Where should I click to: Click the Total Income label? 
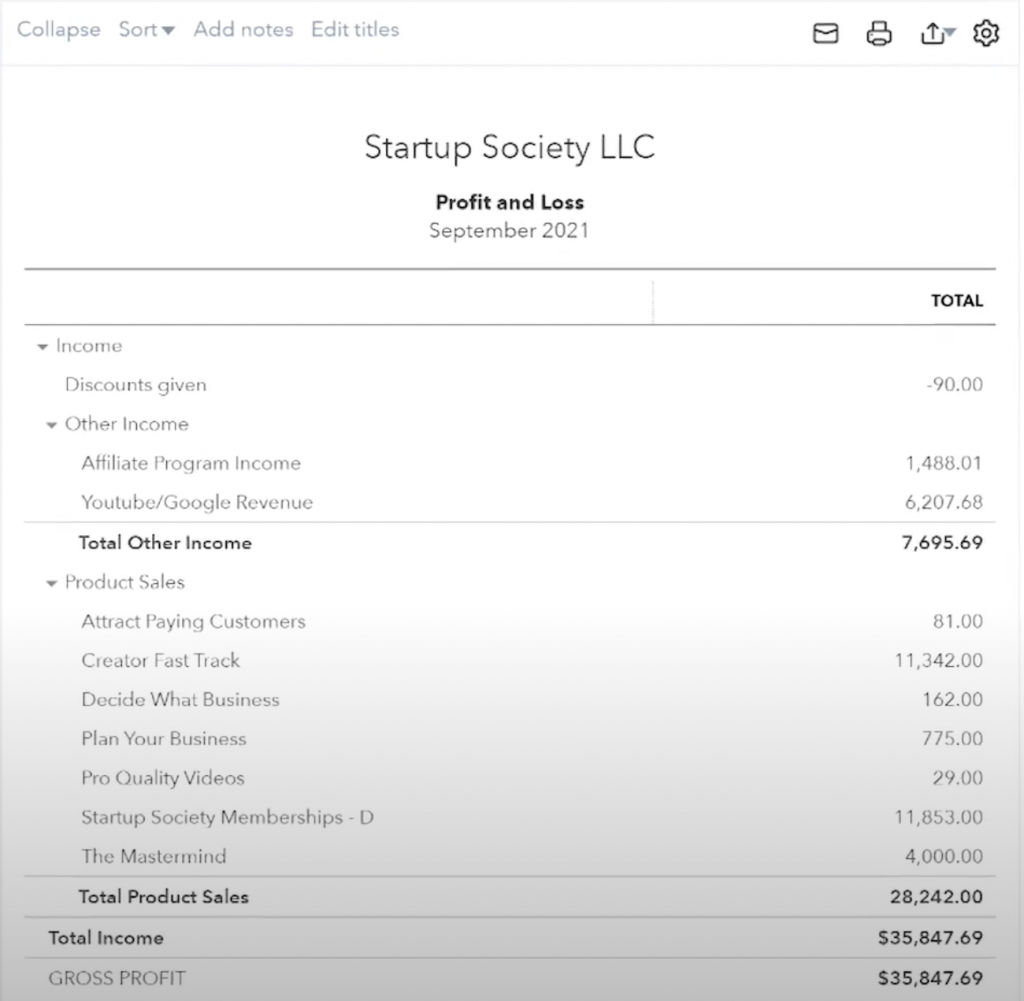point(106,938)
